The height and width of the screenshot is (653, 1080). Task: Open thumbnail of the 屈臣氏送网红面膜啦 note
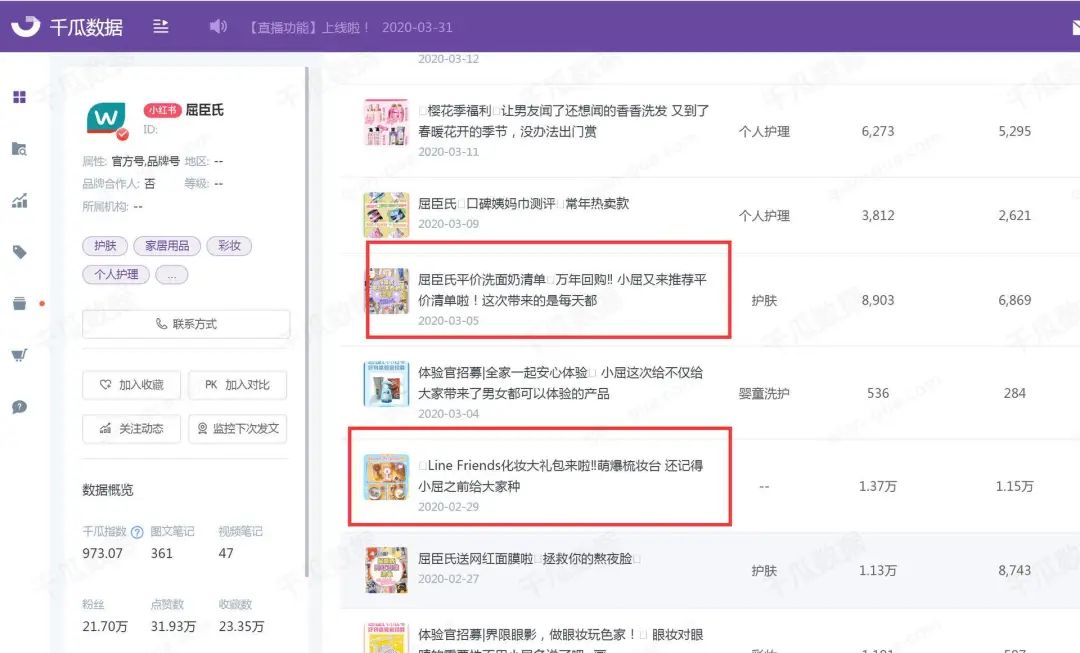point(386,570)
